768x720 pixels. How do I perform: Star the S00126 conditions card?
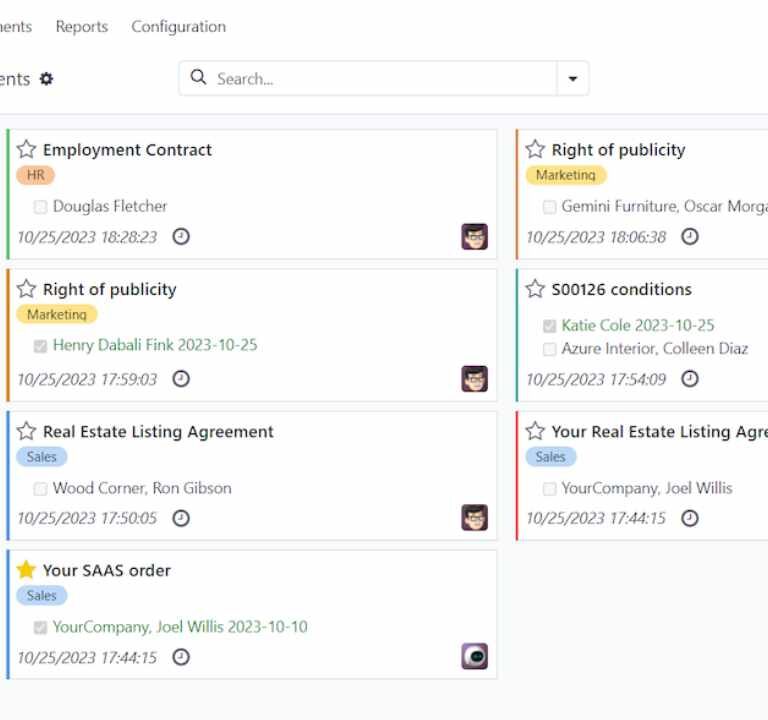point(535,289)
